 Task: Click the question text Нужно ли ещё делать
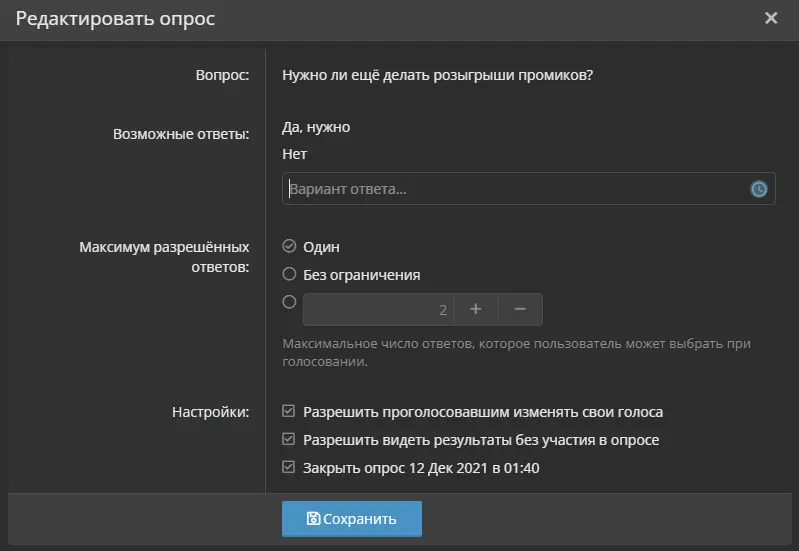pyautogui.click(x=437, y=75)
